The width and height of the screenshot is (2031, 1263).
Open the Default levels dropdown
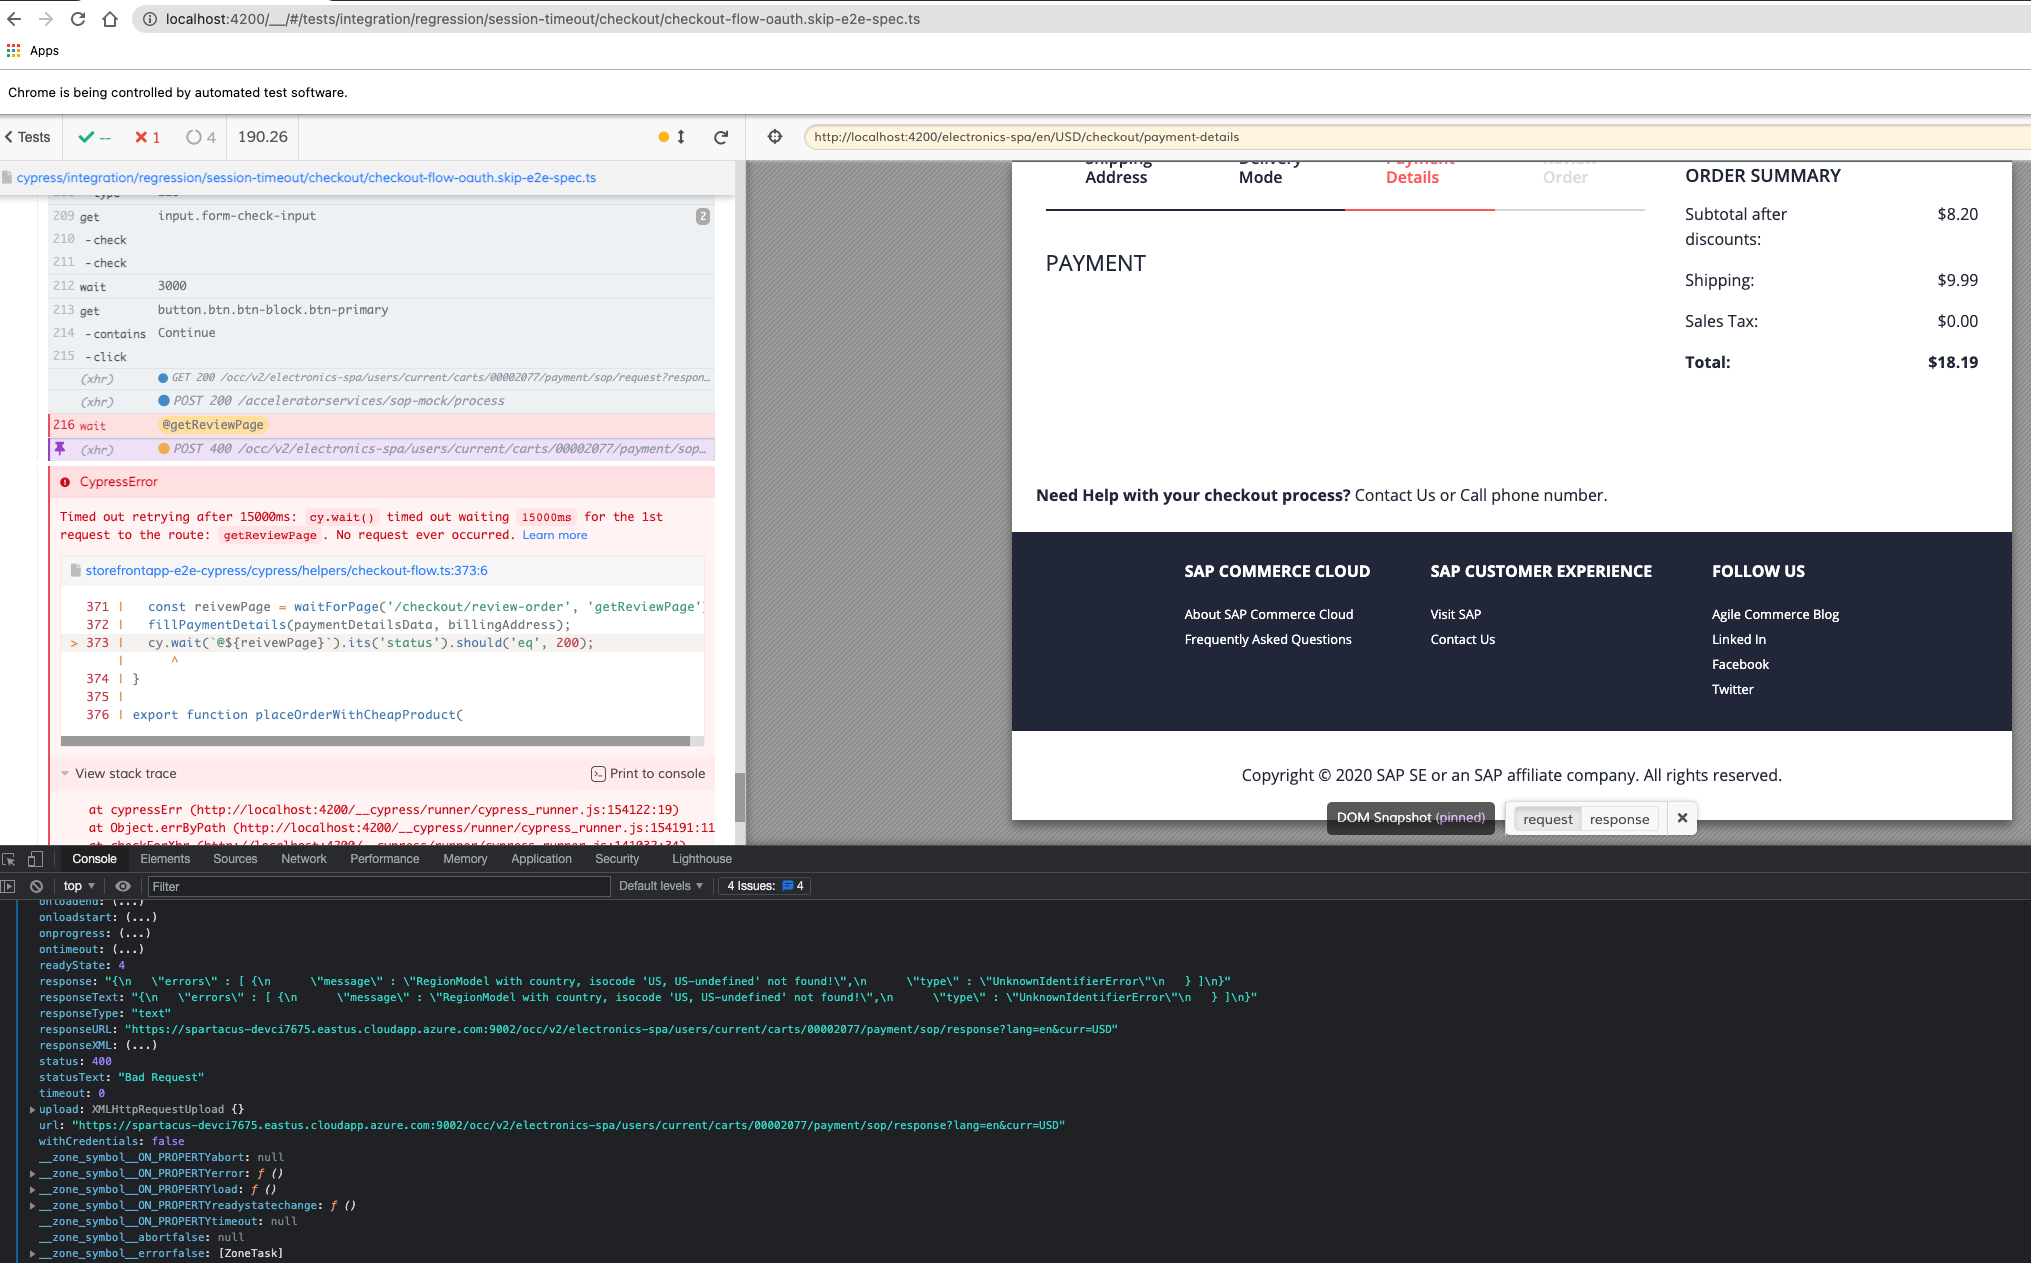point(660,886)
